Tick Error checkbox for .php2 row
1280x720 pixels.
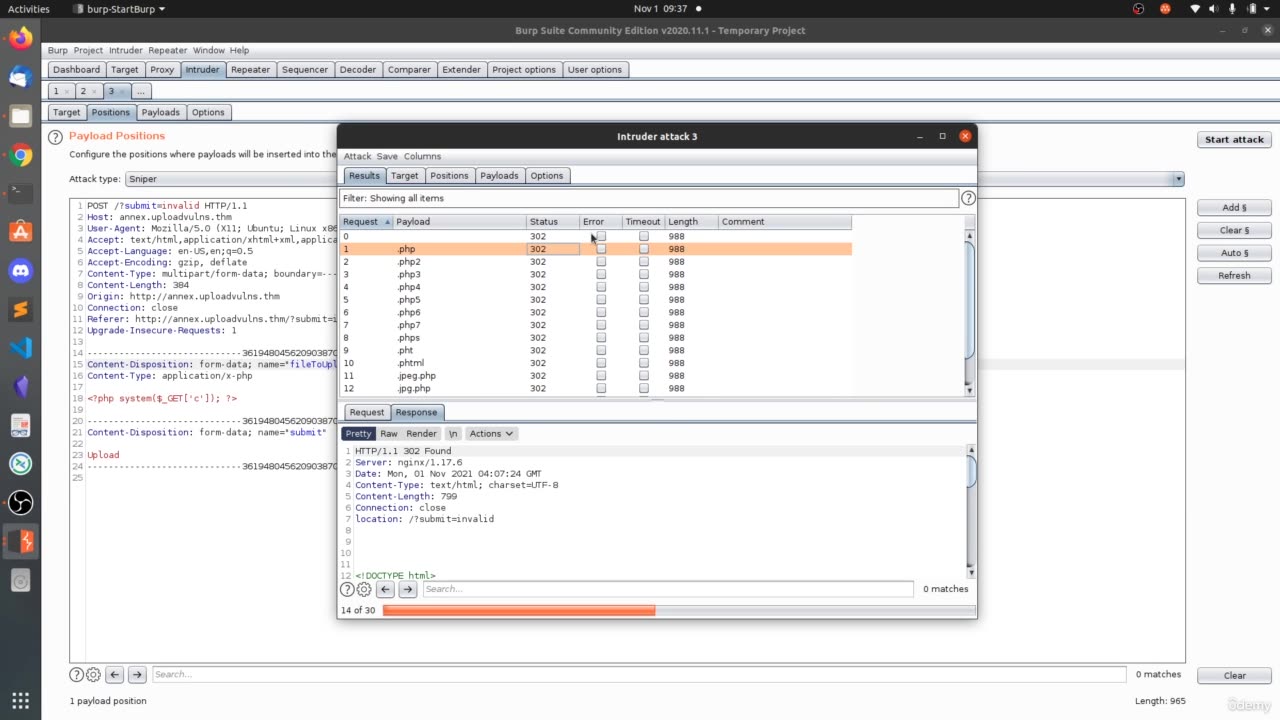(601, 261)
